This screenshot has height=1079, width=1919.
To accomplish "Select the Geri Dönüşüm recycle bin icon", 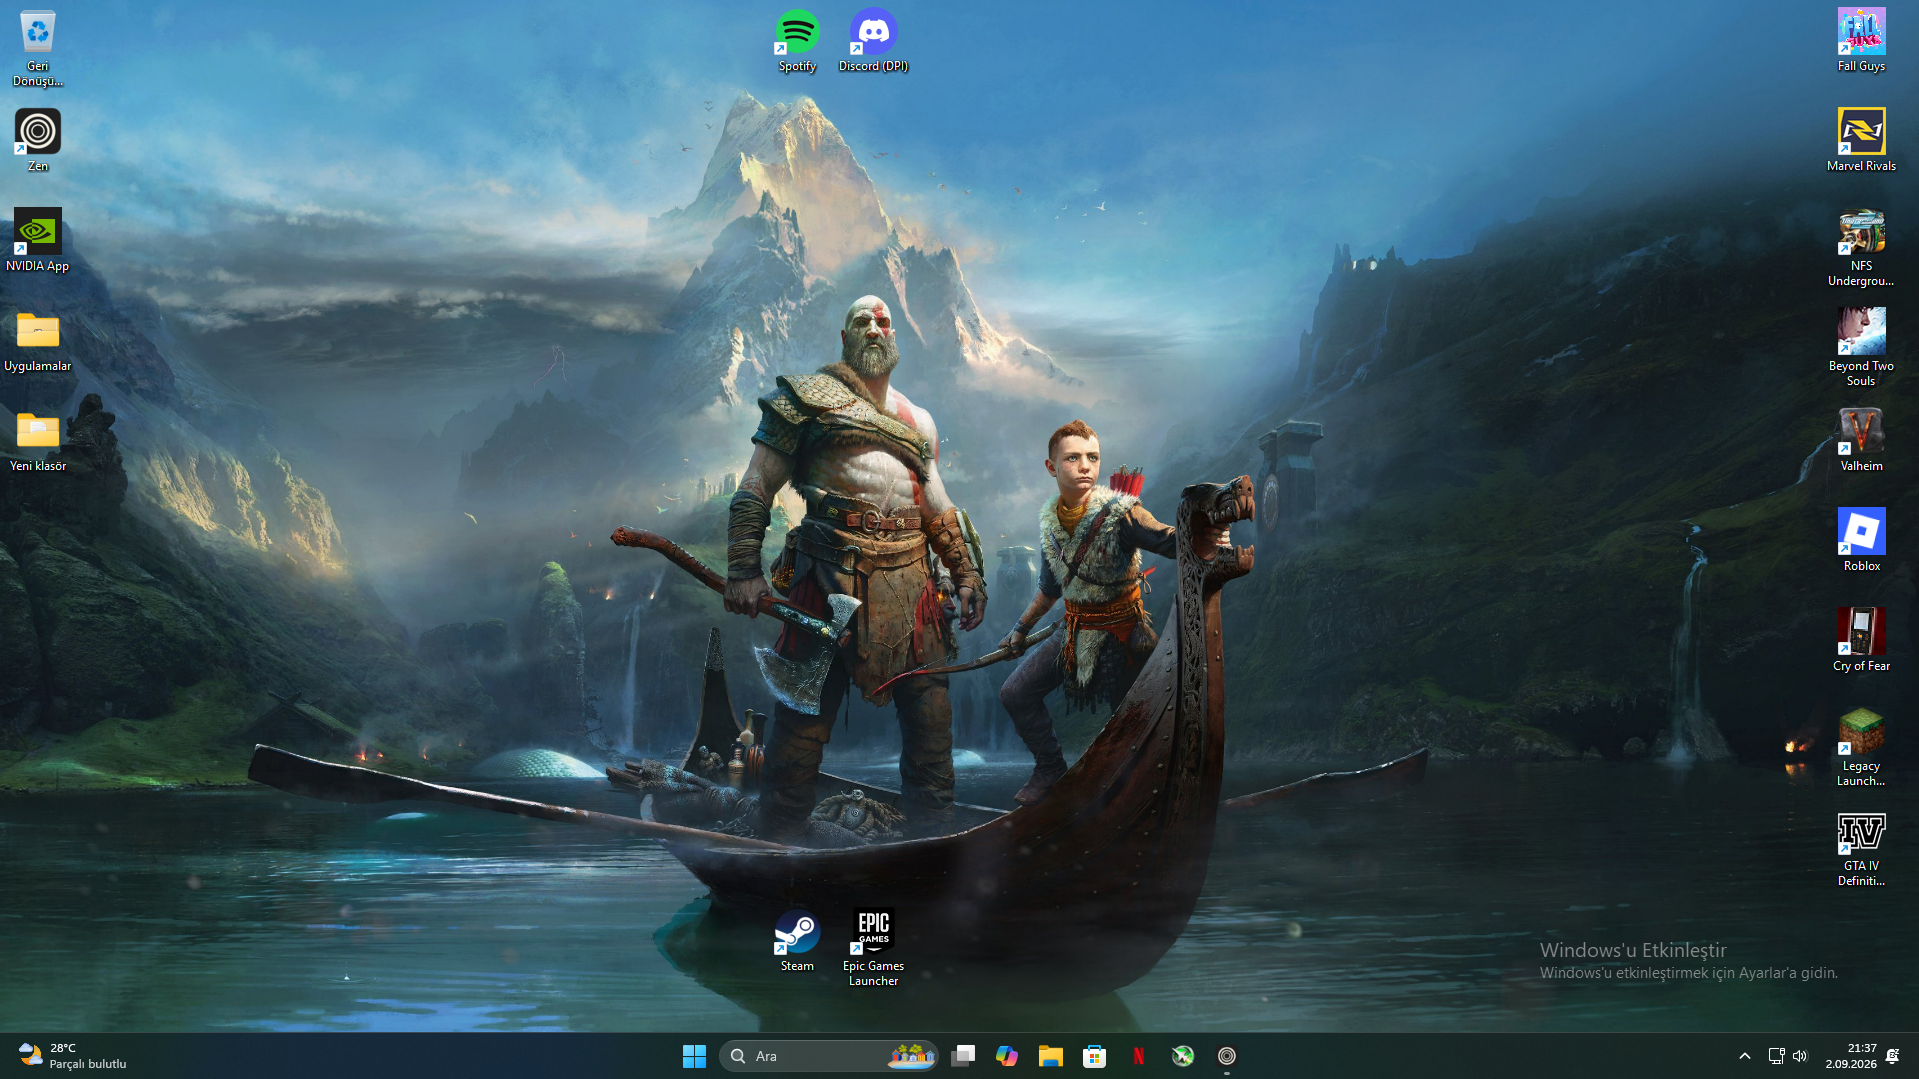I will [x=38, y=48].
